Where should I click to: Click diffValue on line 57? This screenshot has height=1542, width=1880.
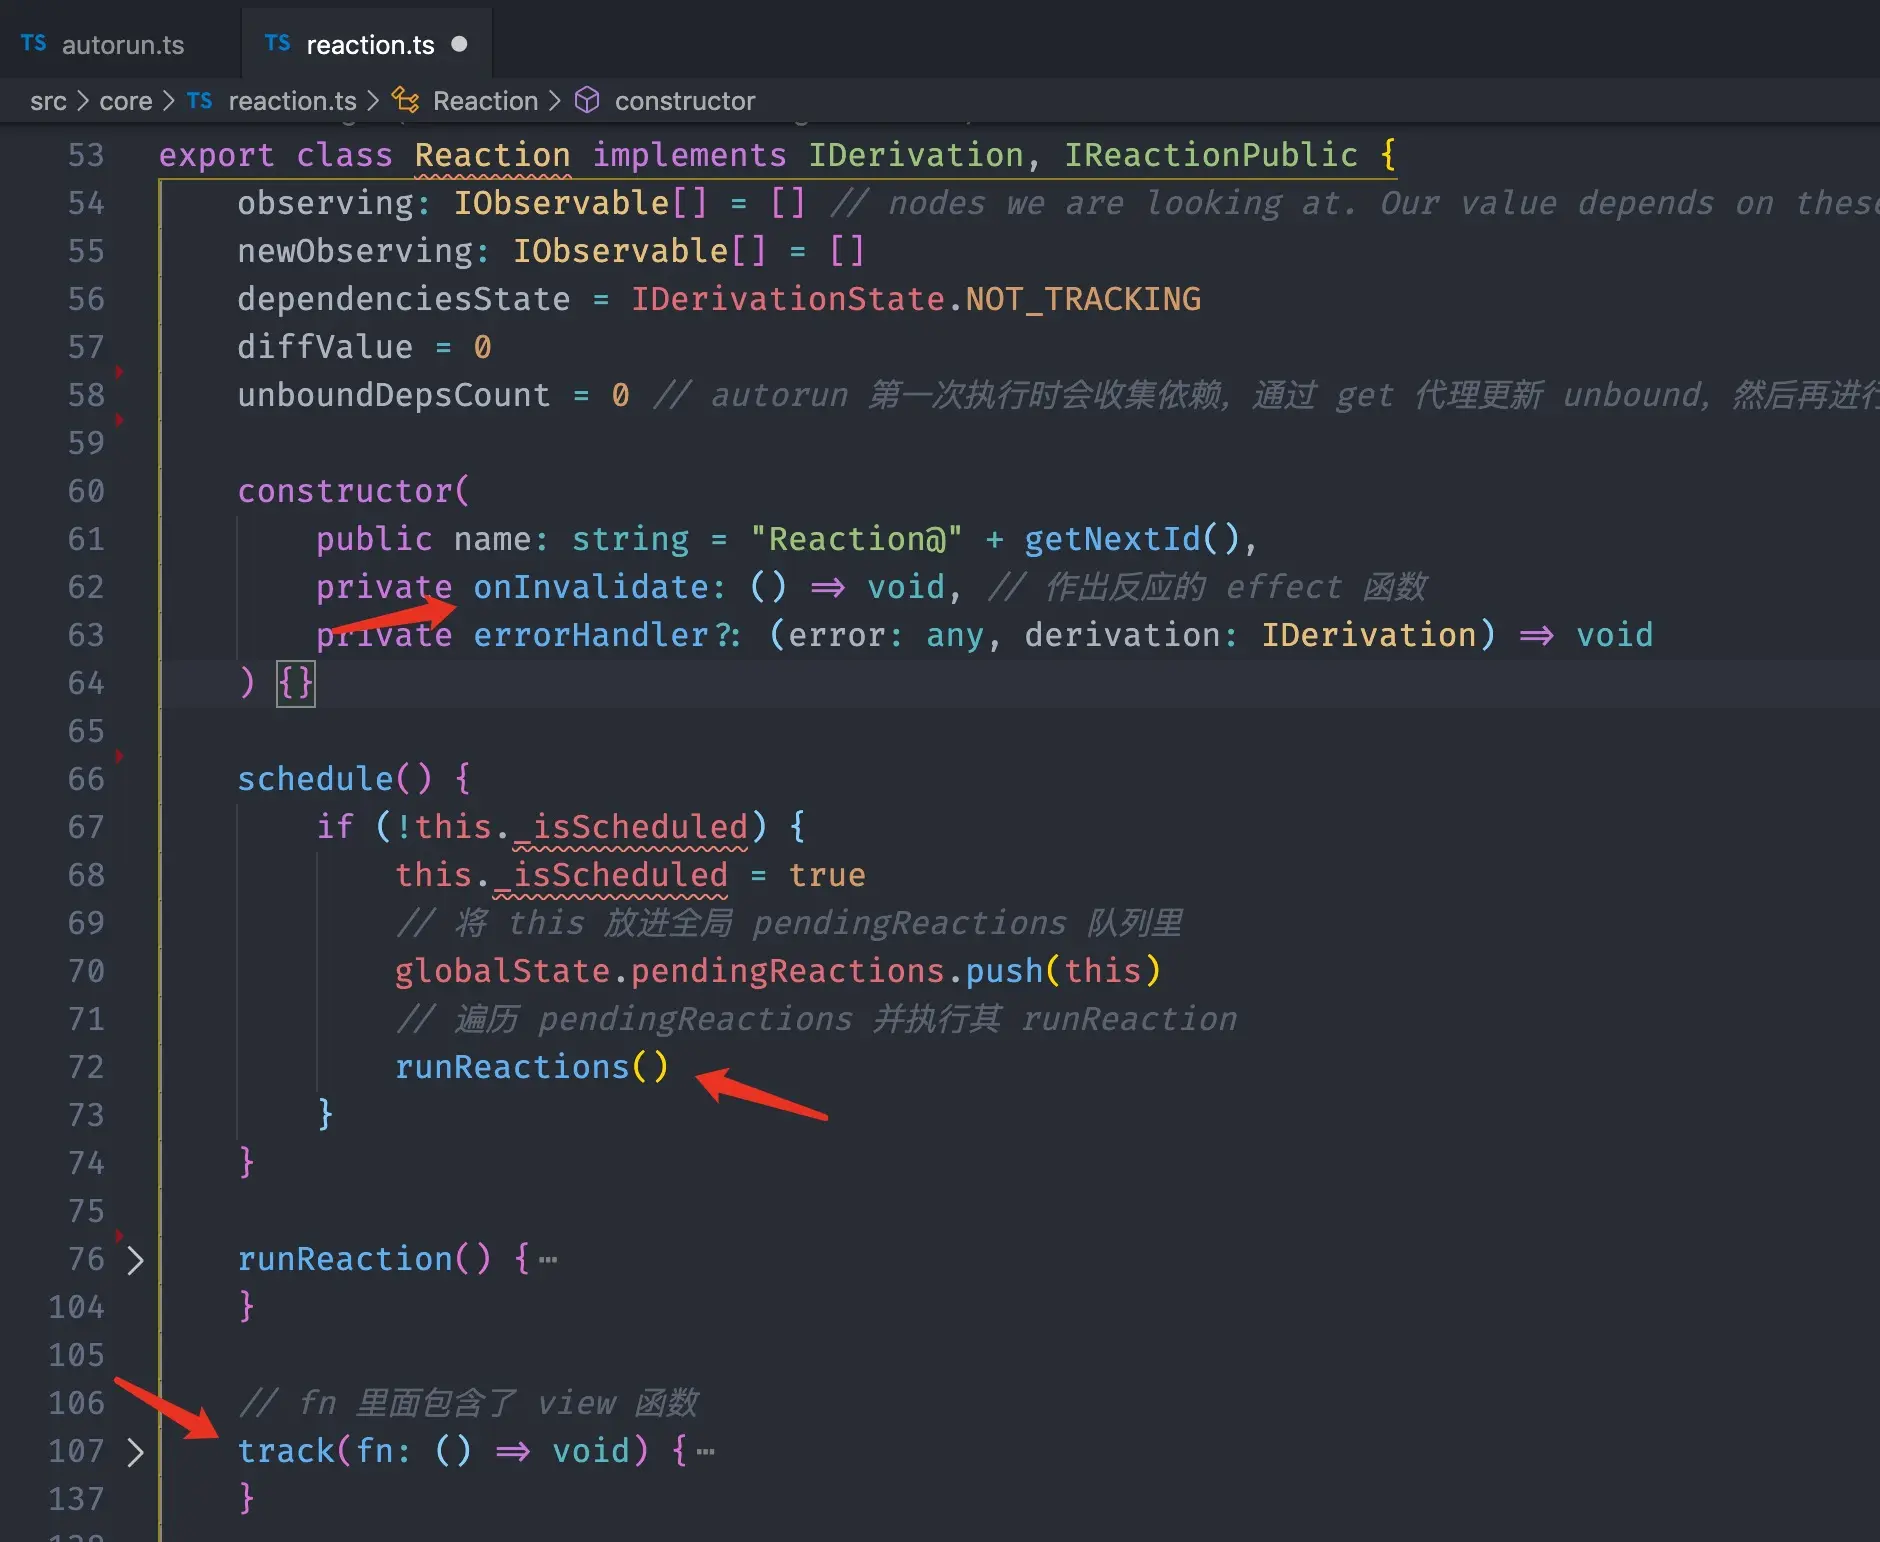point(325,348)
